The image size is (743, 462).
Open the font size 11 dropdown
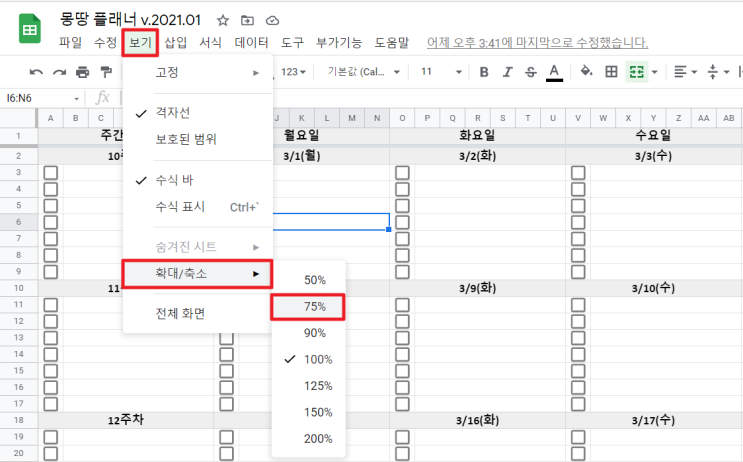441,72
